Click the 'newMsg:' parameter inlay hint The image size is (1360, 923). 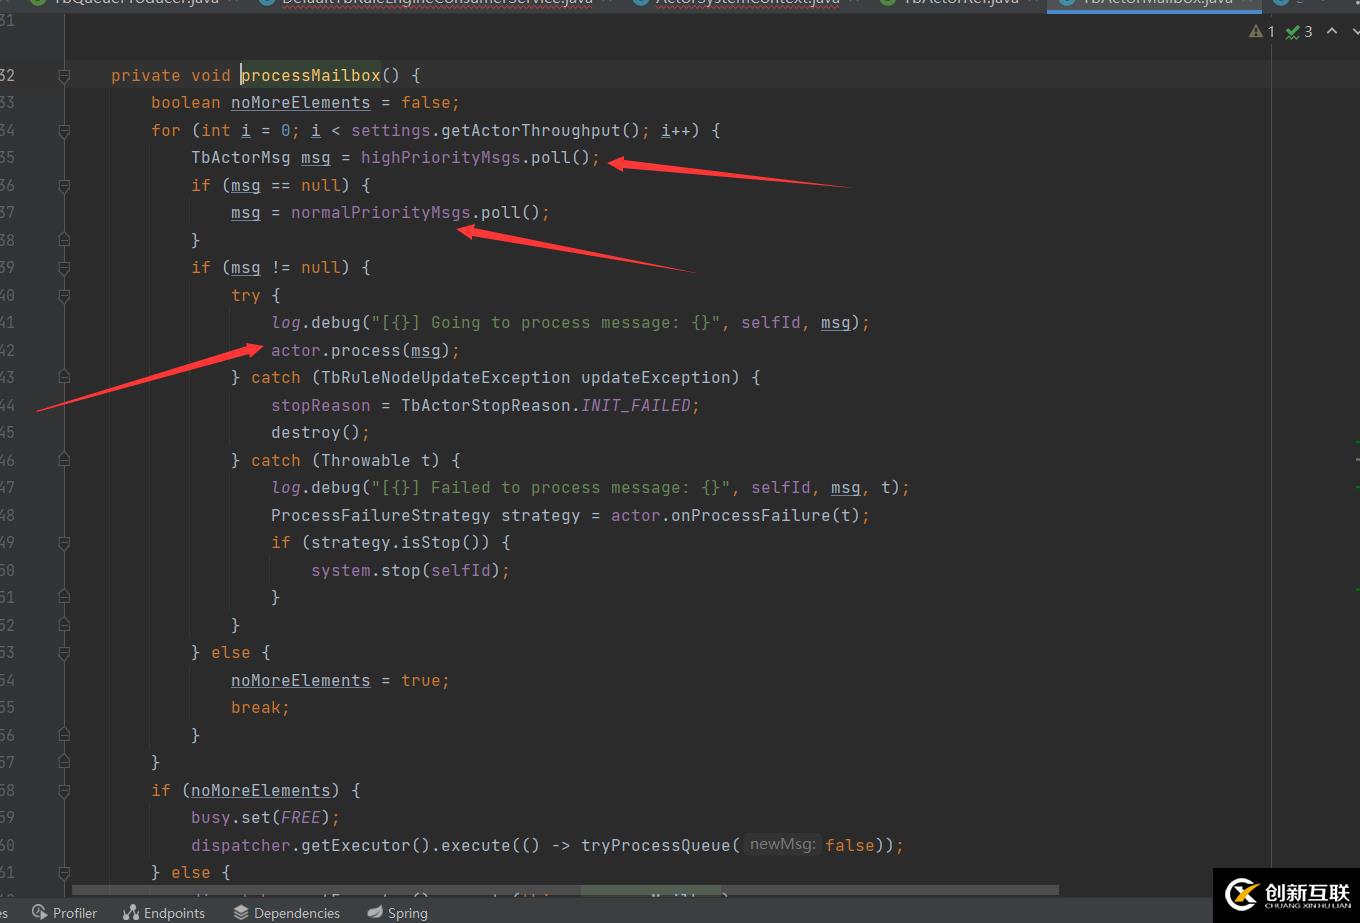(783, 845)
